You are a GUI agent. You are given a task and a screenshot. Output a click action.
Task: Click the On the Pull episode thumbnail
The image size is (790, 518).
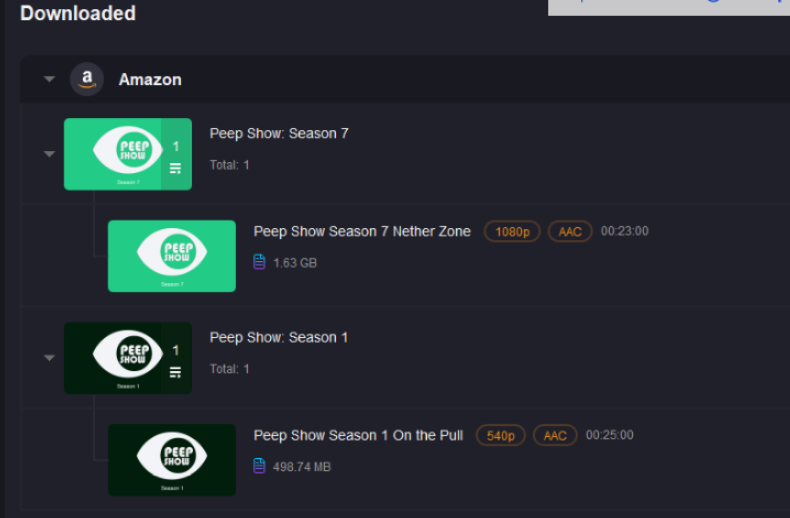coord(172,460)
